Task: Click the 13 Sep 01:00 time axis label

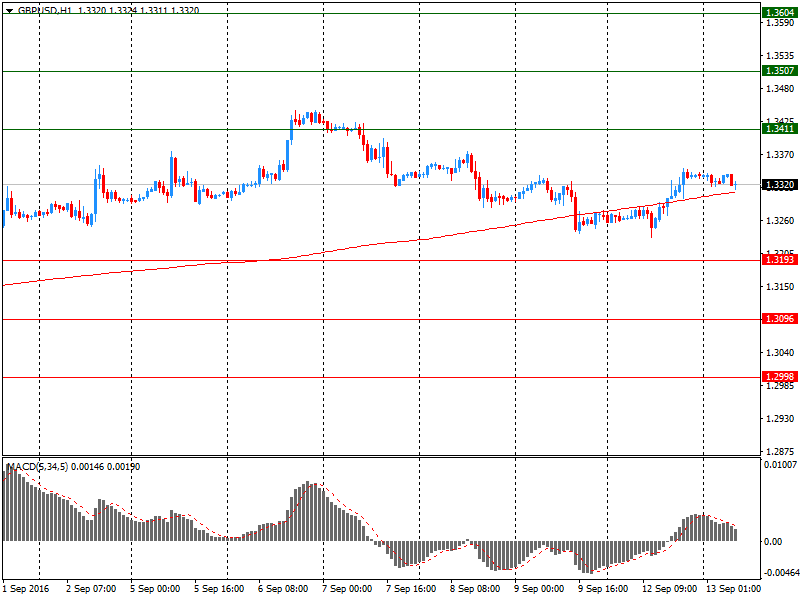Action: 733,588
